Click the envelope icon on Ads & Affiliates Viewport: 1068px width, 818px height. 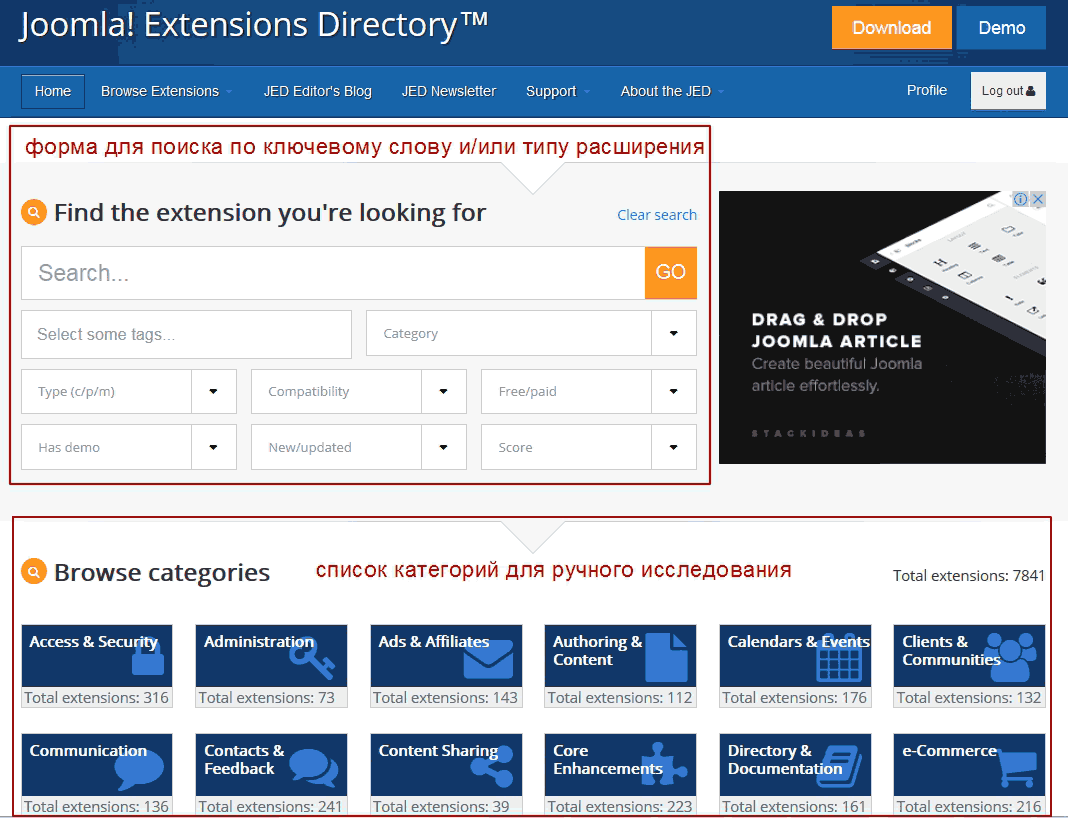tap(488, 659)
